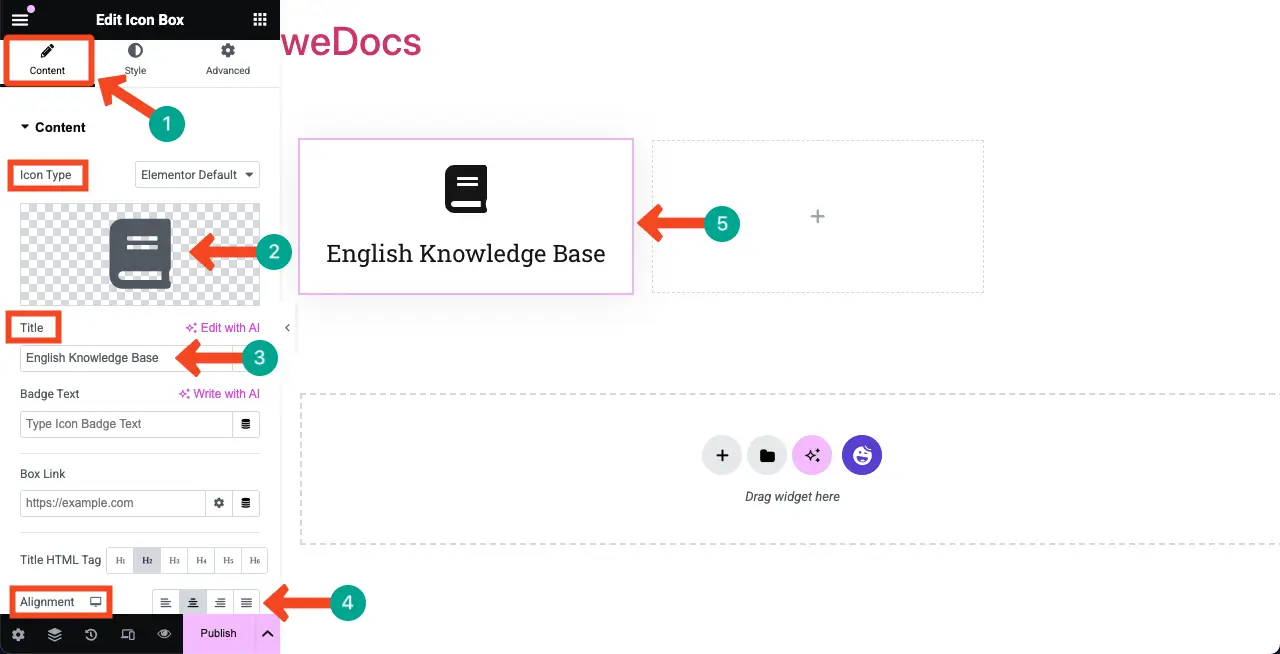
Task: Preview changes with the eye icon
Action: point(165,634)
